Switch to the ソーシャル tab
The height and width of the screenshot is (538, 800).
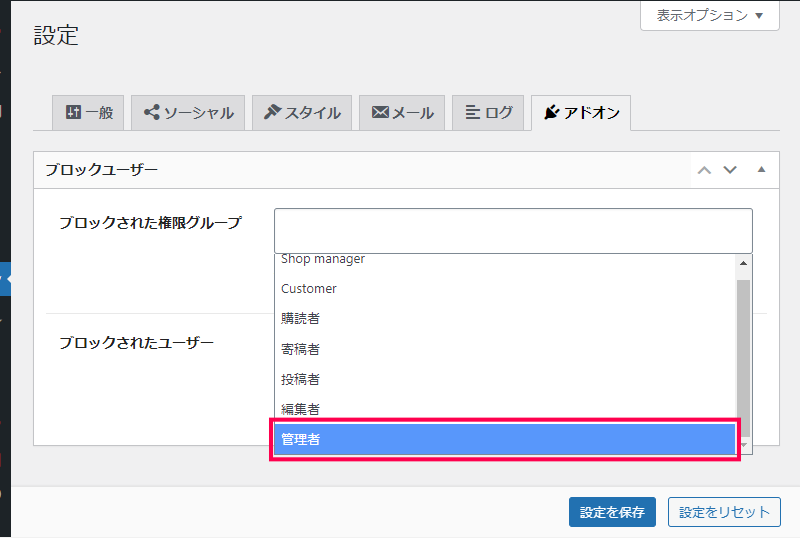188,112
